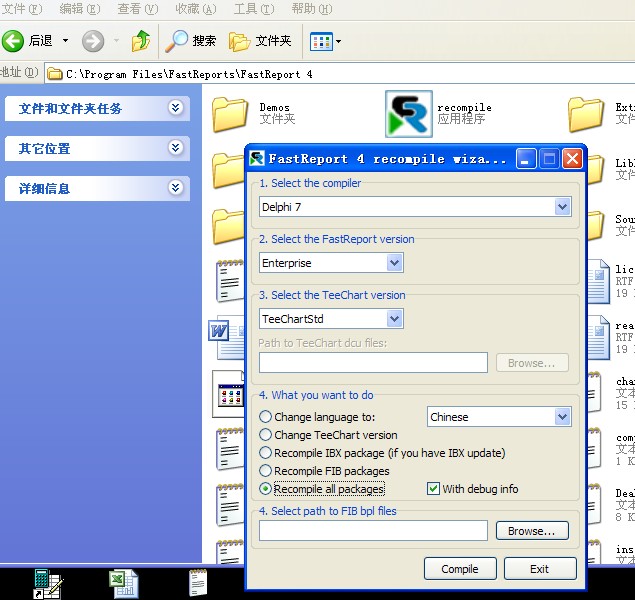
Task: Uncheck the 'With debug info' checkbox
Action: point(433,489)
